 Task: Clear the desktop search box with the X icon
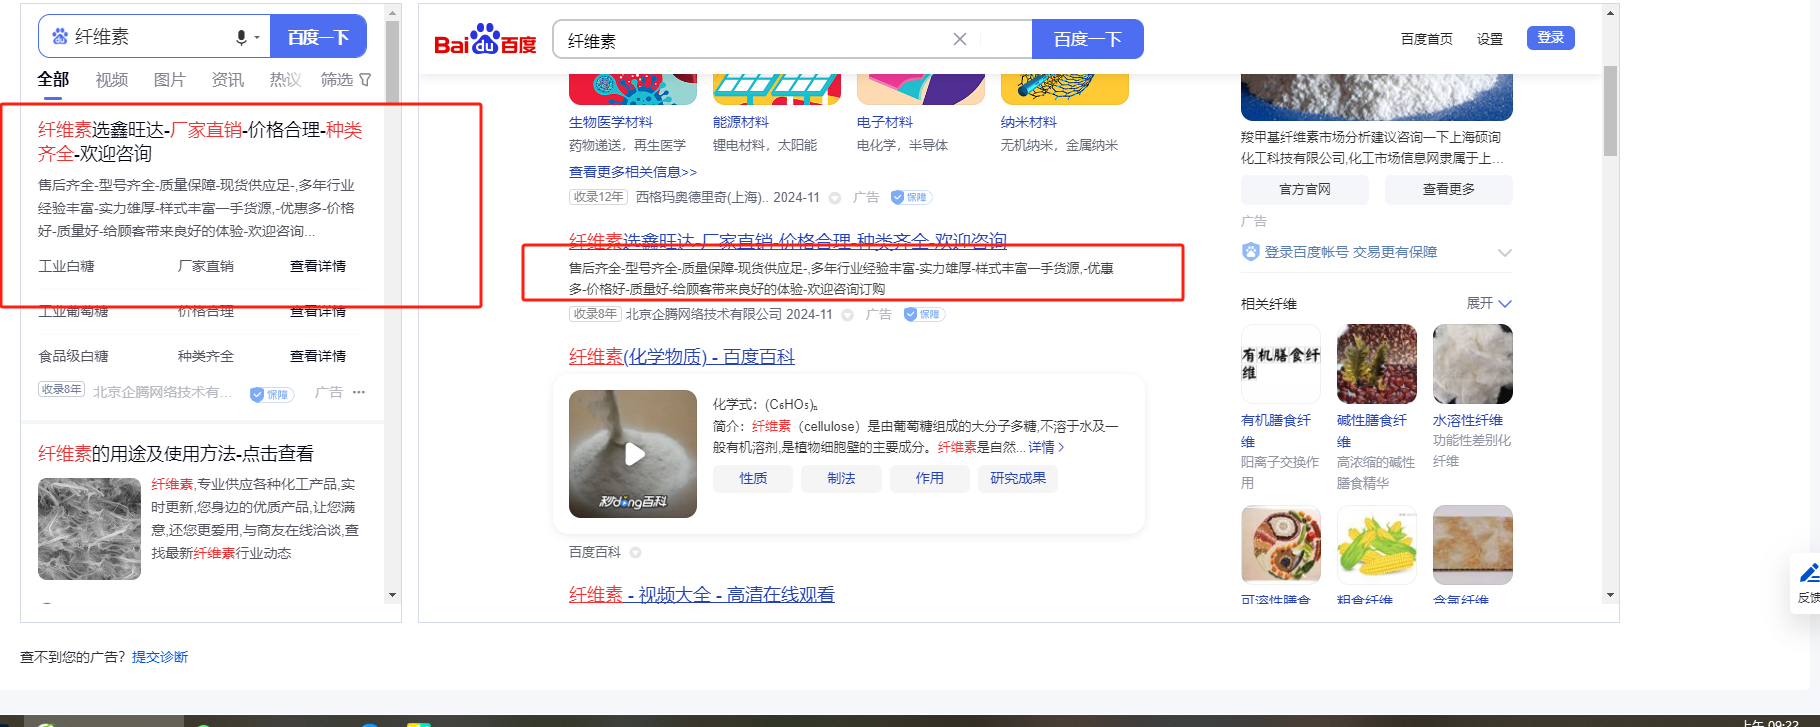pyautogui.click(x=960, y=39)
